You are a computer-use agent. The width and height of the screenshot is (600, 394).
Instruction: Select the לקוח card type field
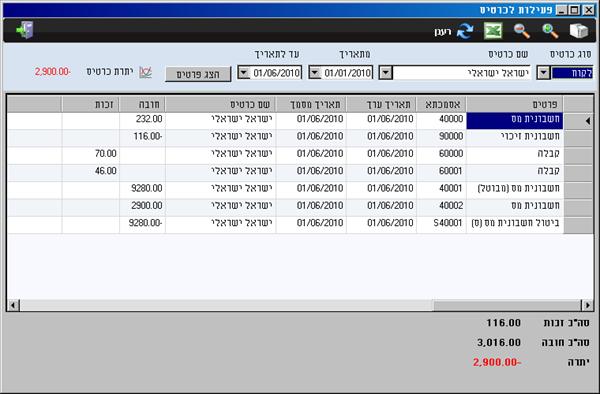572,73
